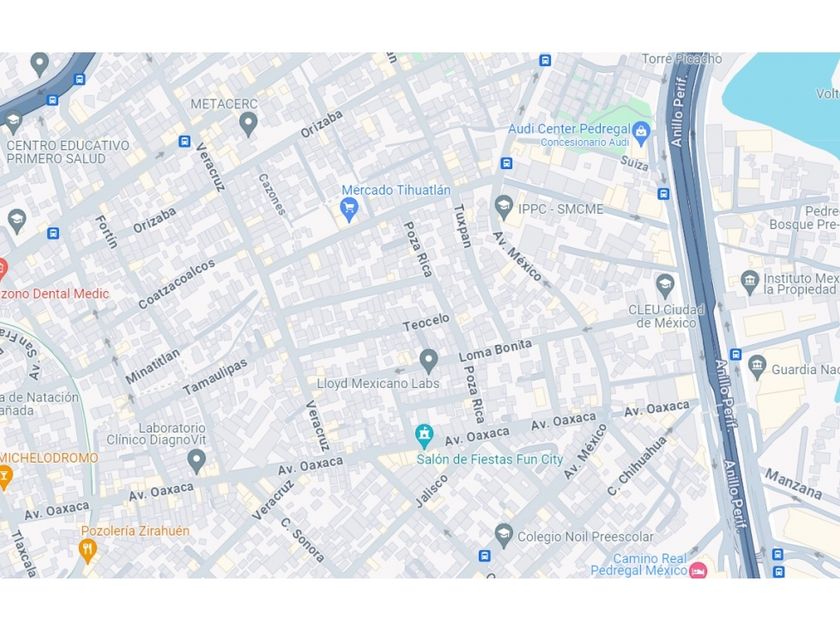Select the Lloyd Mexicano Labs pin
This screenshot has width=840, height=630.
pos(428,362)
